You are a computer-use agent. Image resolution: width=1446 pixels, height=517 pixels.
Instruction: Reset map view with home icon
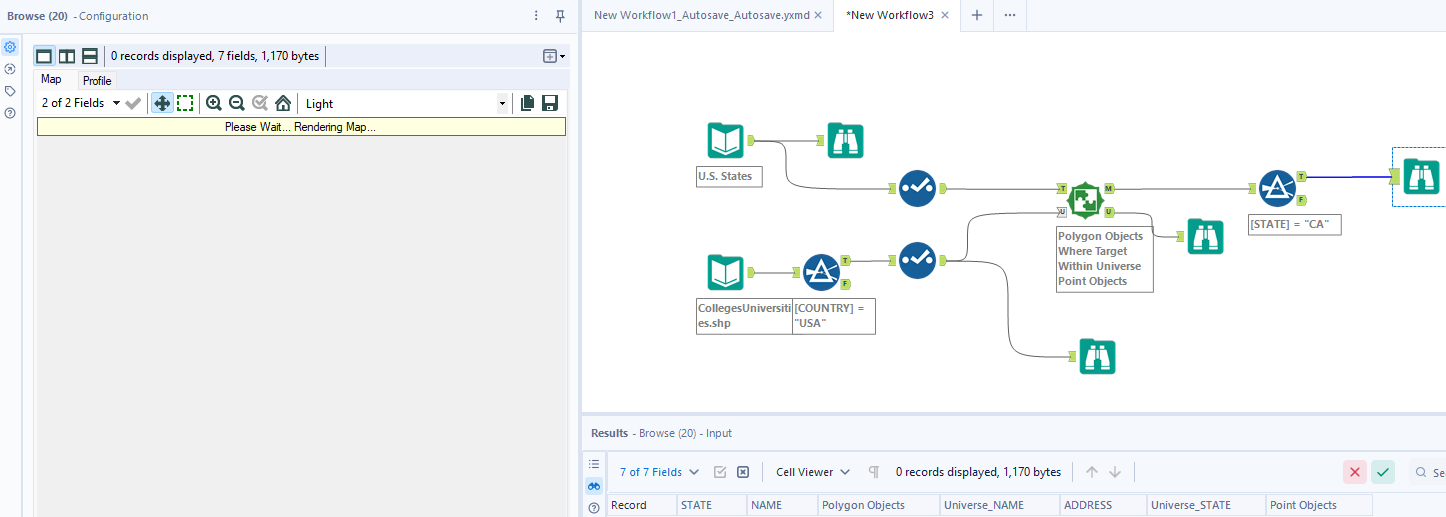(x=283, y=103)
